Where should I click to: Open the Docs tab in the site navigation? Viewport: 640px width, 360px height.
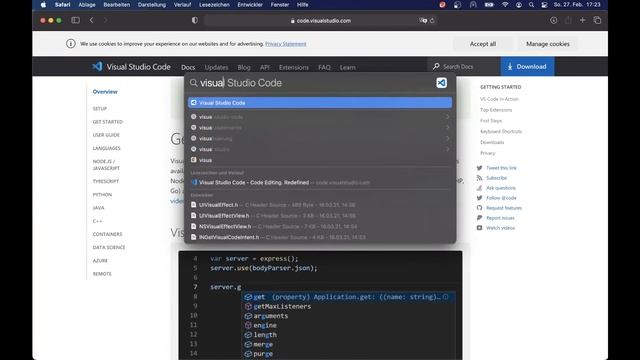(188, 67)
